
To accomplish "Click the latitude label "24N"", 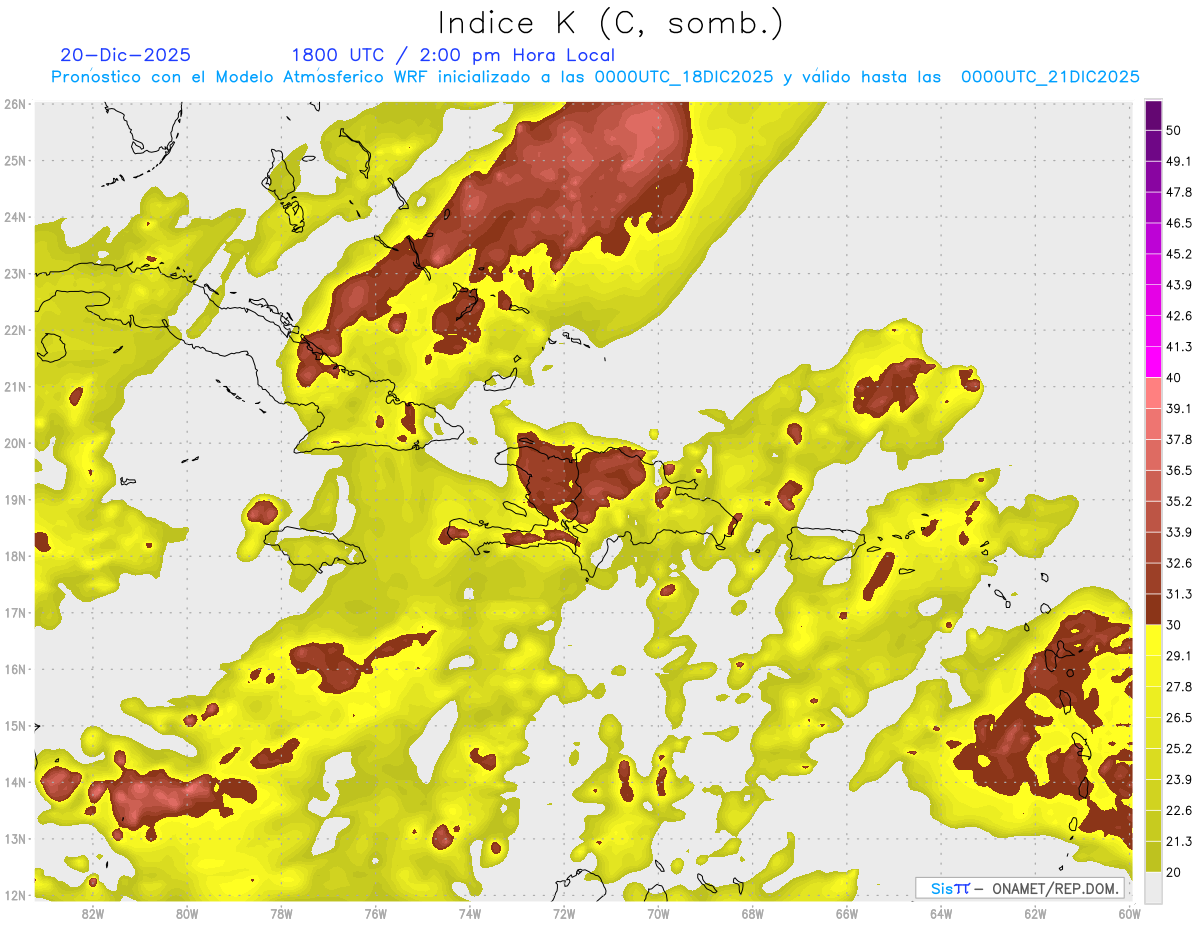I will point(15,217).
